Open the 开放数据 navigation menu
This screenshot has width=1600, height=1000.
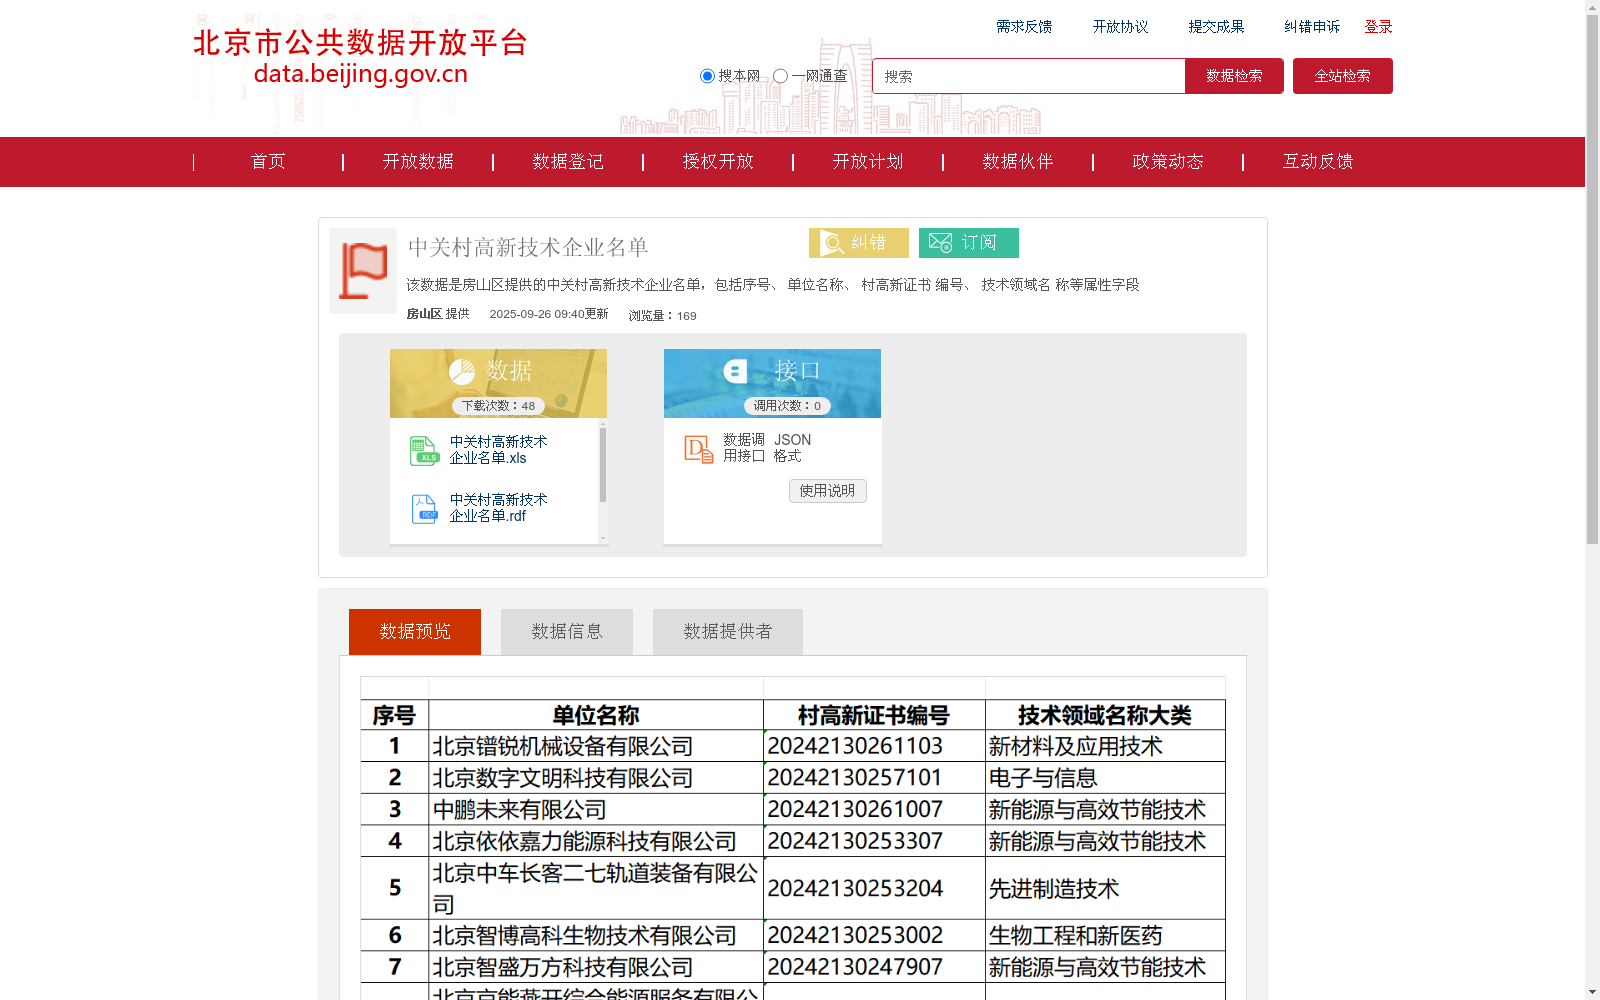(418, 162)
